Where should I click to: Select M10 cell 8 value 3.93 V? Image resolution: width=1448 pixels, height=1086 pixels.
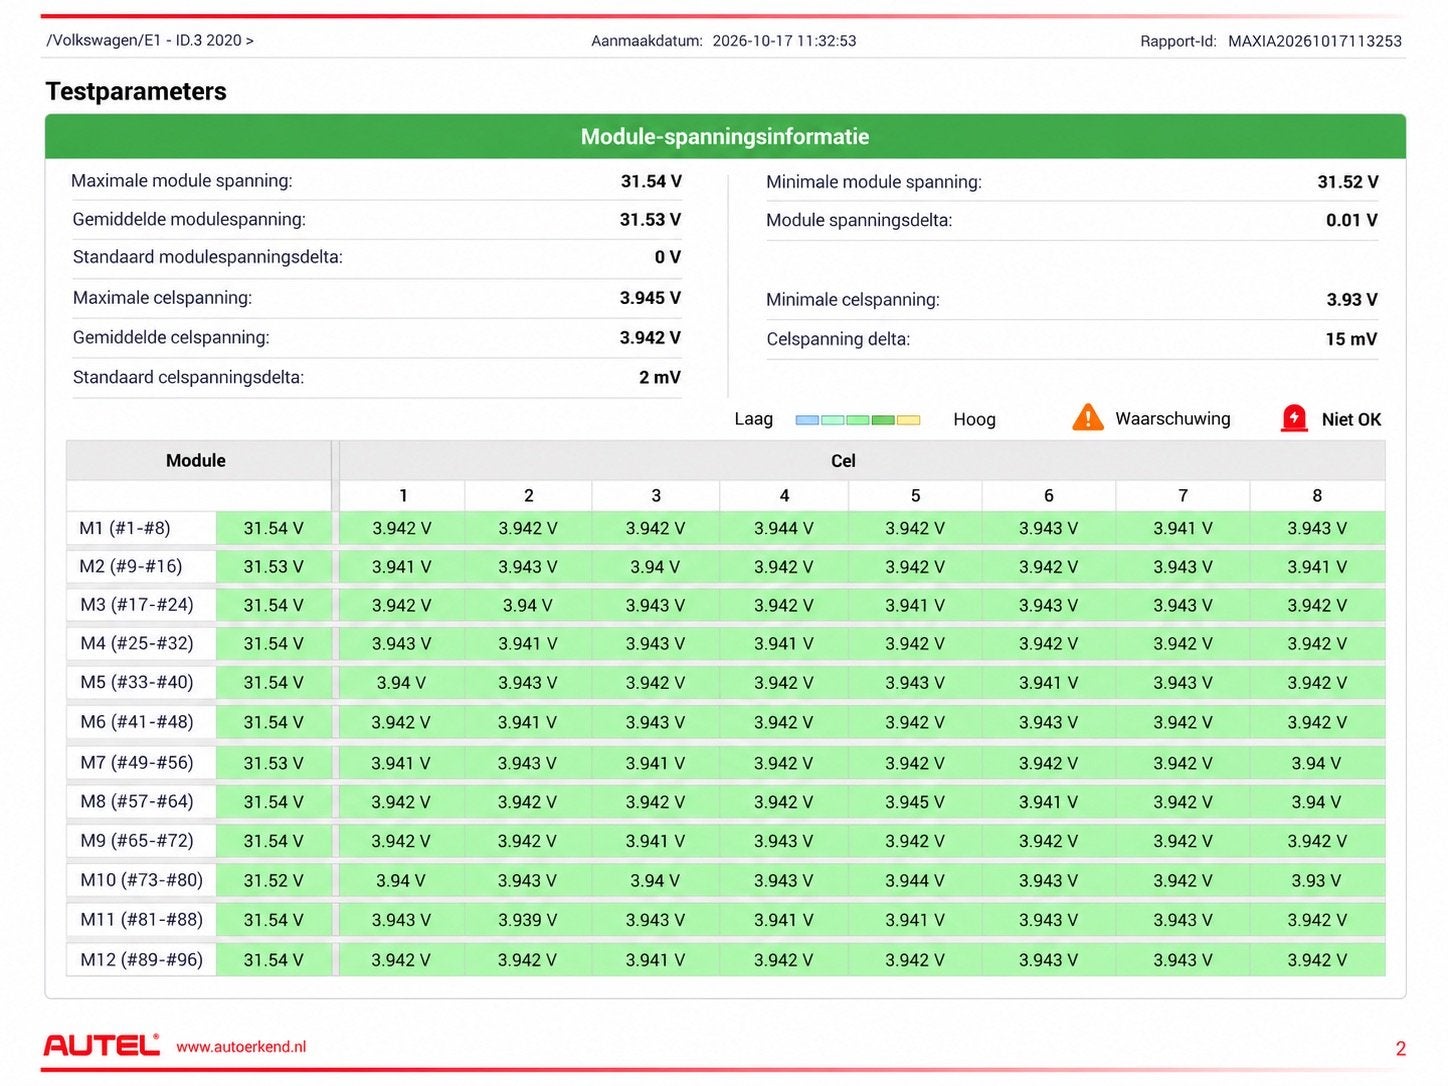1316,881
